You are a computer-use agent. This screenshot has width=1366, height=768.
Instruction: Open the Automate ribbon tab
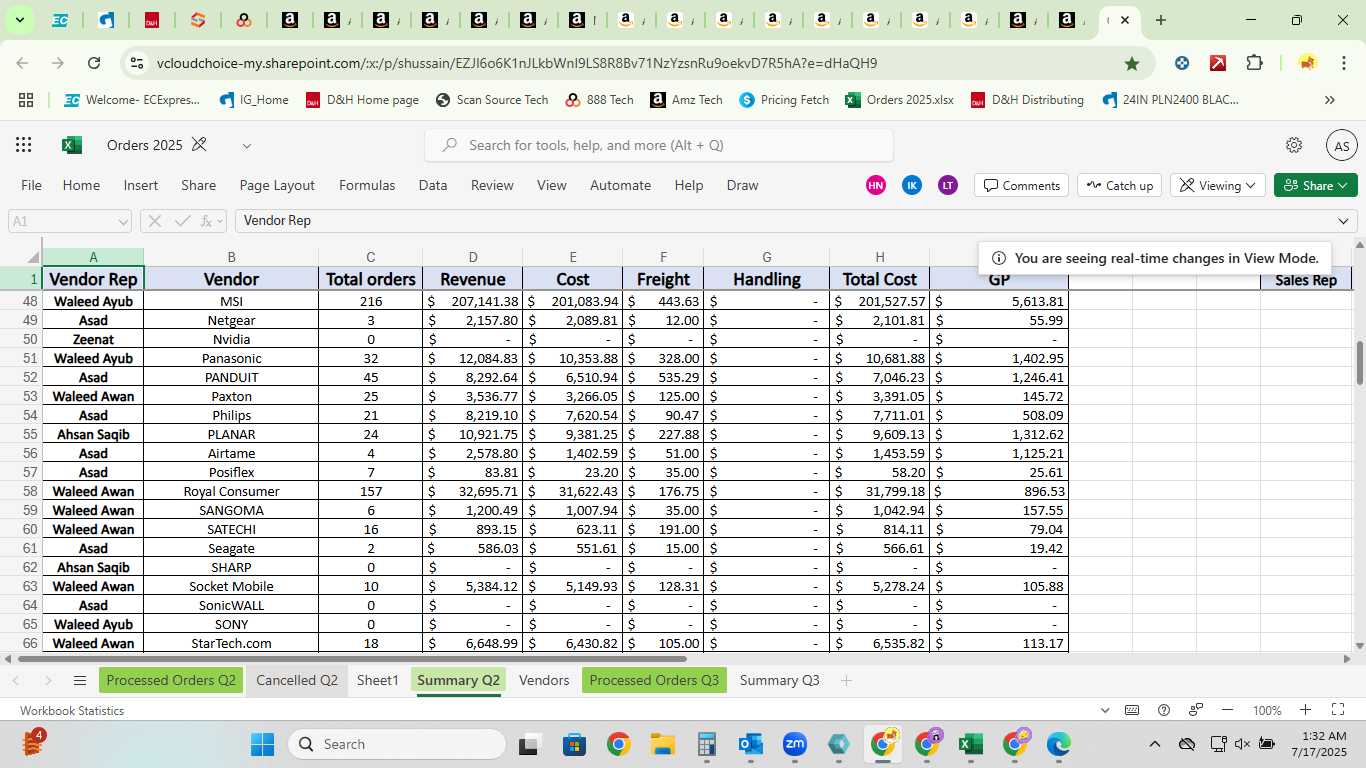coord(620,185)
